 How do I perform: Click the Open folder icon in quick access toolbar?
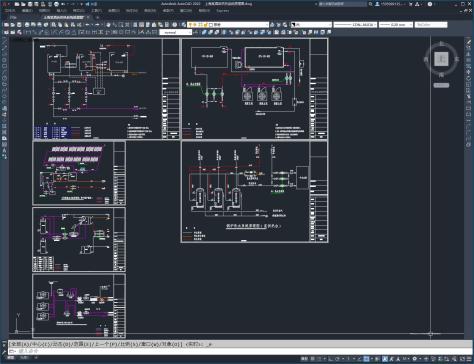click(x=23, y=4)
